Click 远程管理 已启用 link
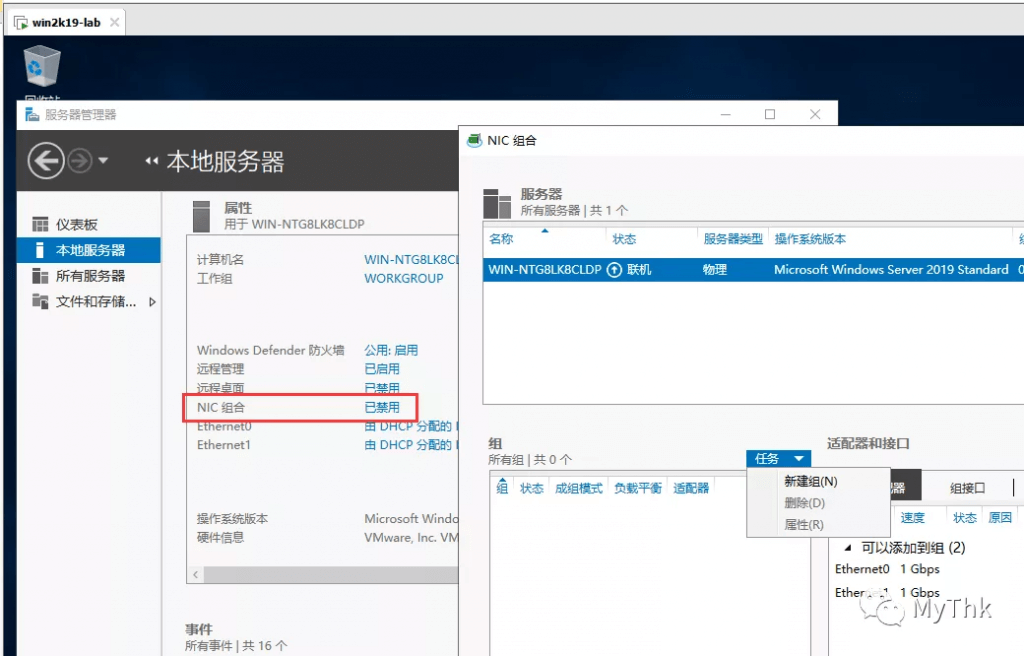 [x=381, y=369]
